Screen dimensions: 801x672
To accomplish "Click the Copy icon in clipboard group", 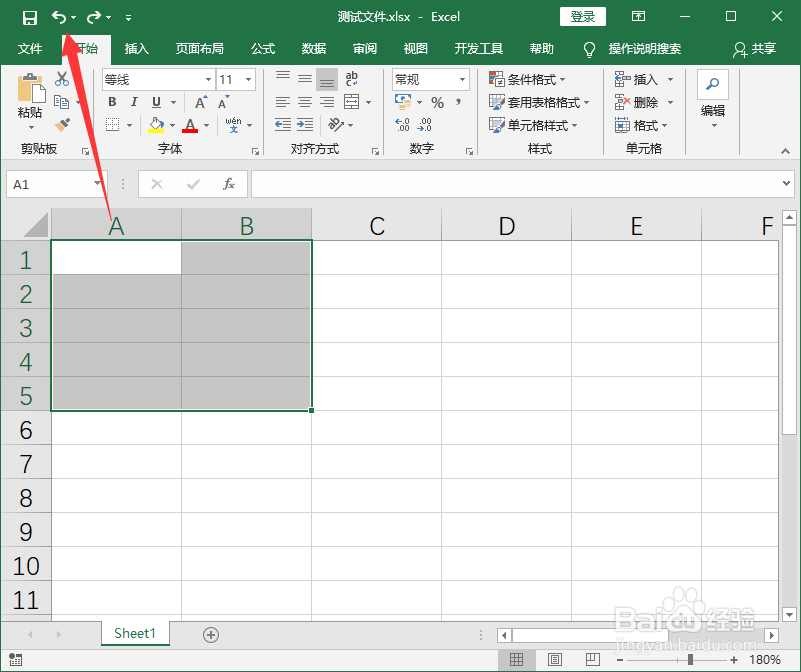I will pyautogui.click(x=62, y=102).
